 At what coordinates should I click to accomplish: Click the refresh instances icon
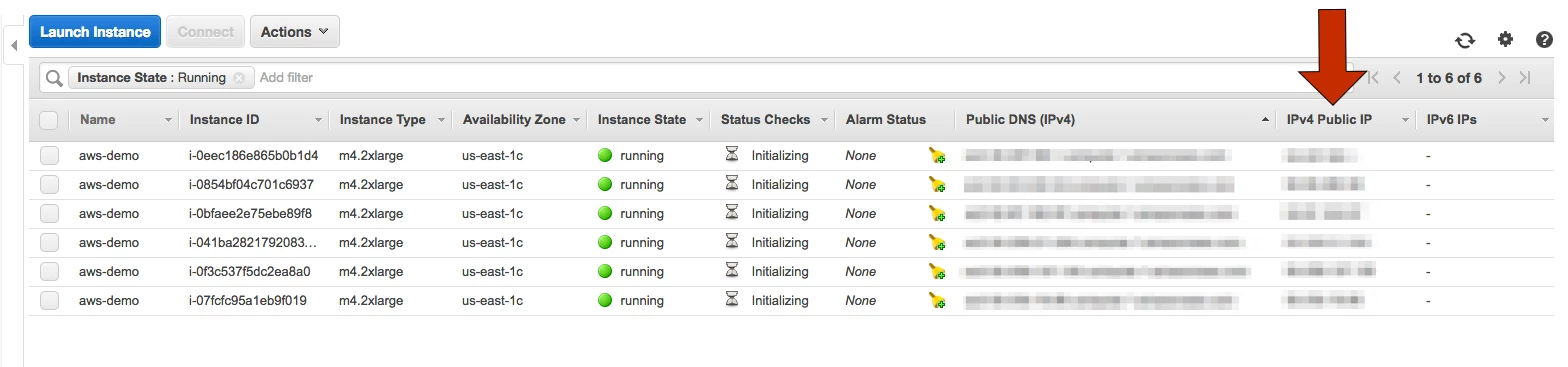click(1465, 40)
